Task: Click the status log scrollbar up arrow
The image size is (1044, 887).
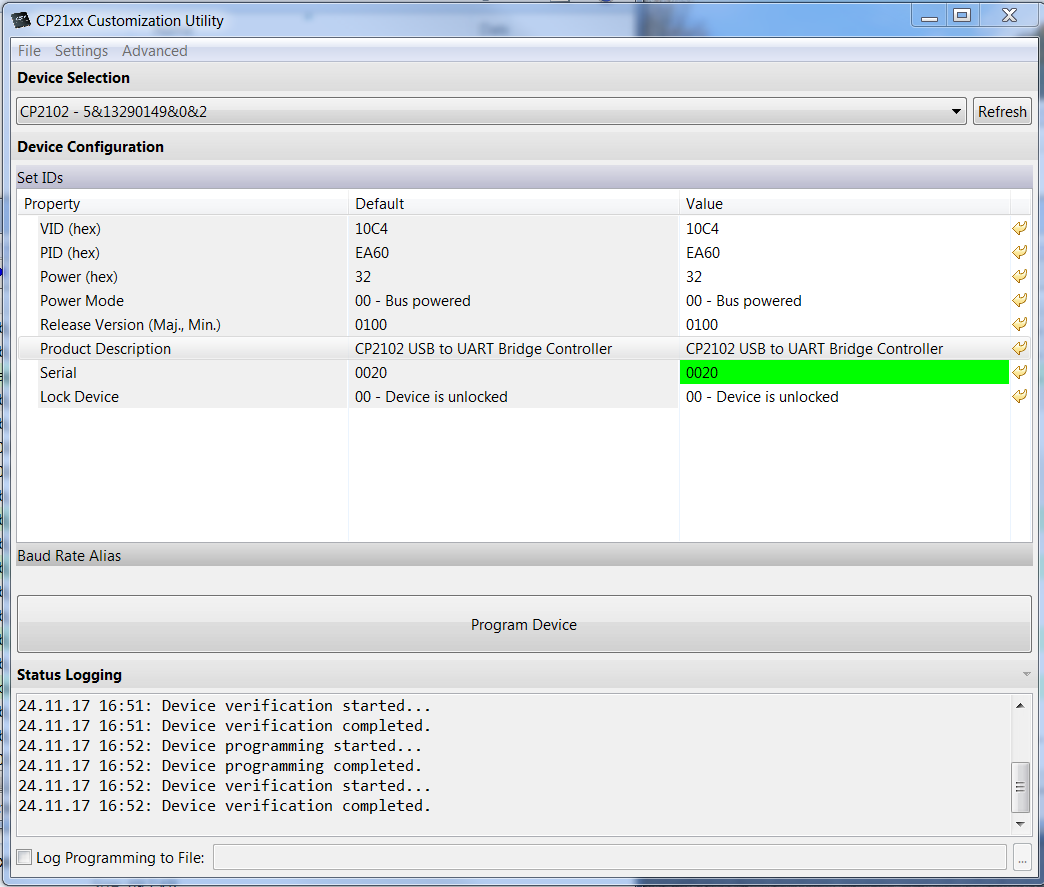Action: [1020, 705]
